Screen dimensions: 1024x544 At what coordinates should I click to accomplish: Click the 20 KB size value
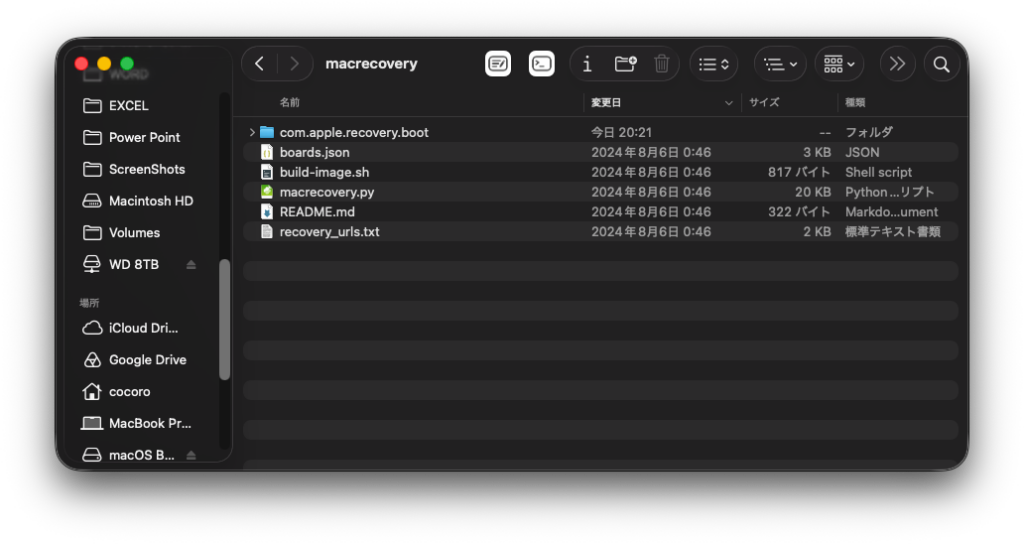pos(812,192)
